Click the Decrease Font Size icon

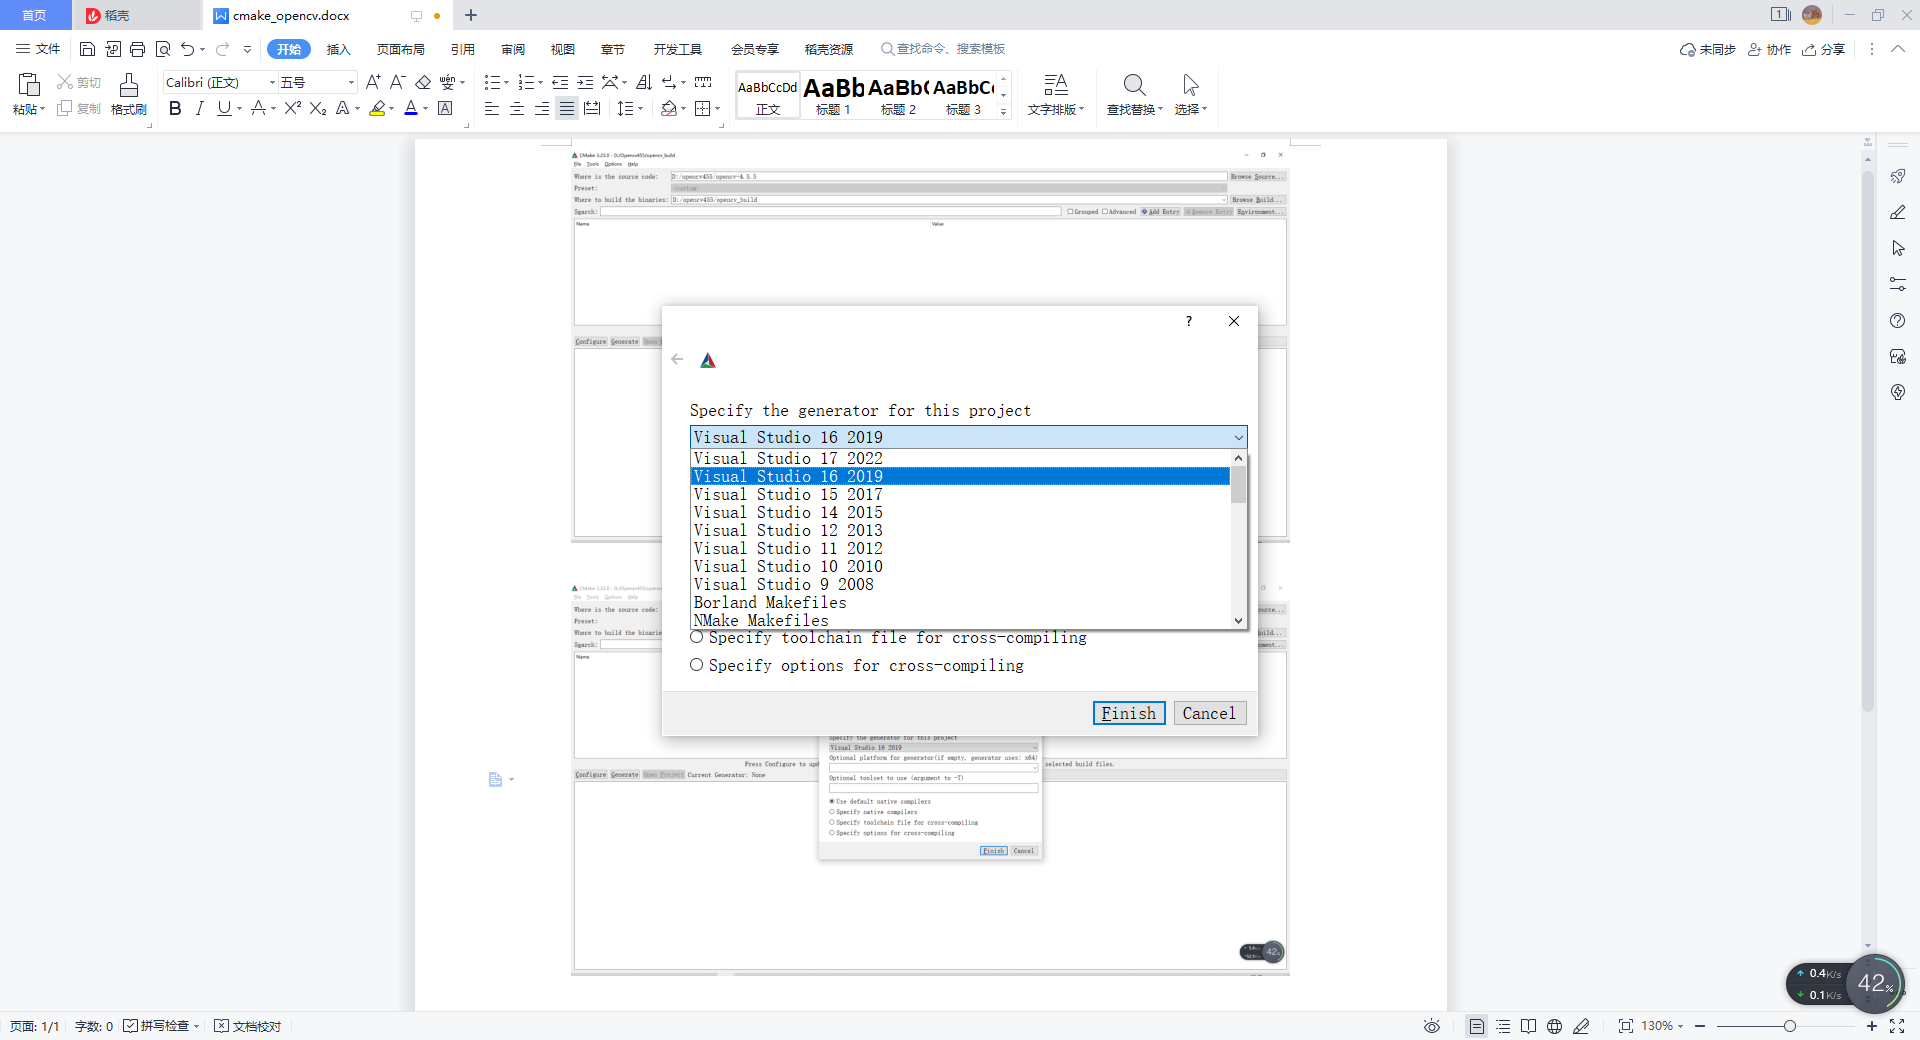tap(397, 82)
